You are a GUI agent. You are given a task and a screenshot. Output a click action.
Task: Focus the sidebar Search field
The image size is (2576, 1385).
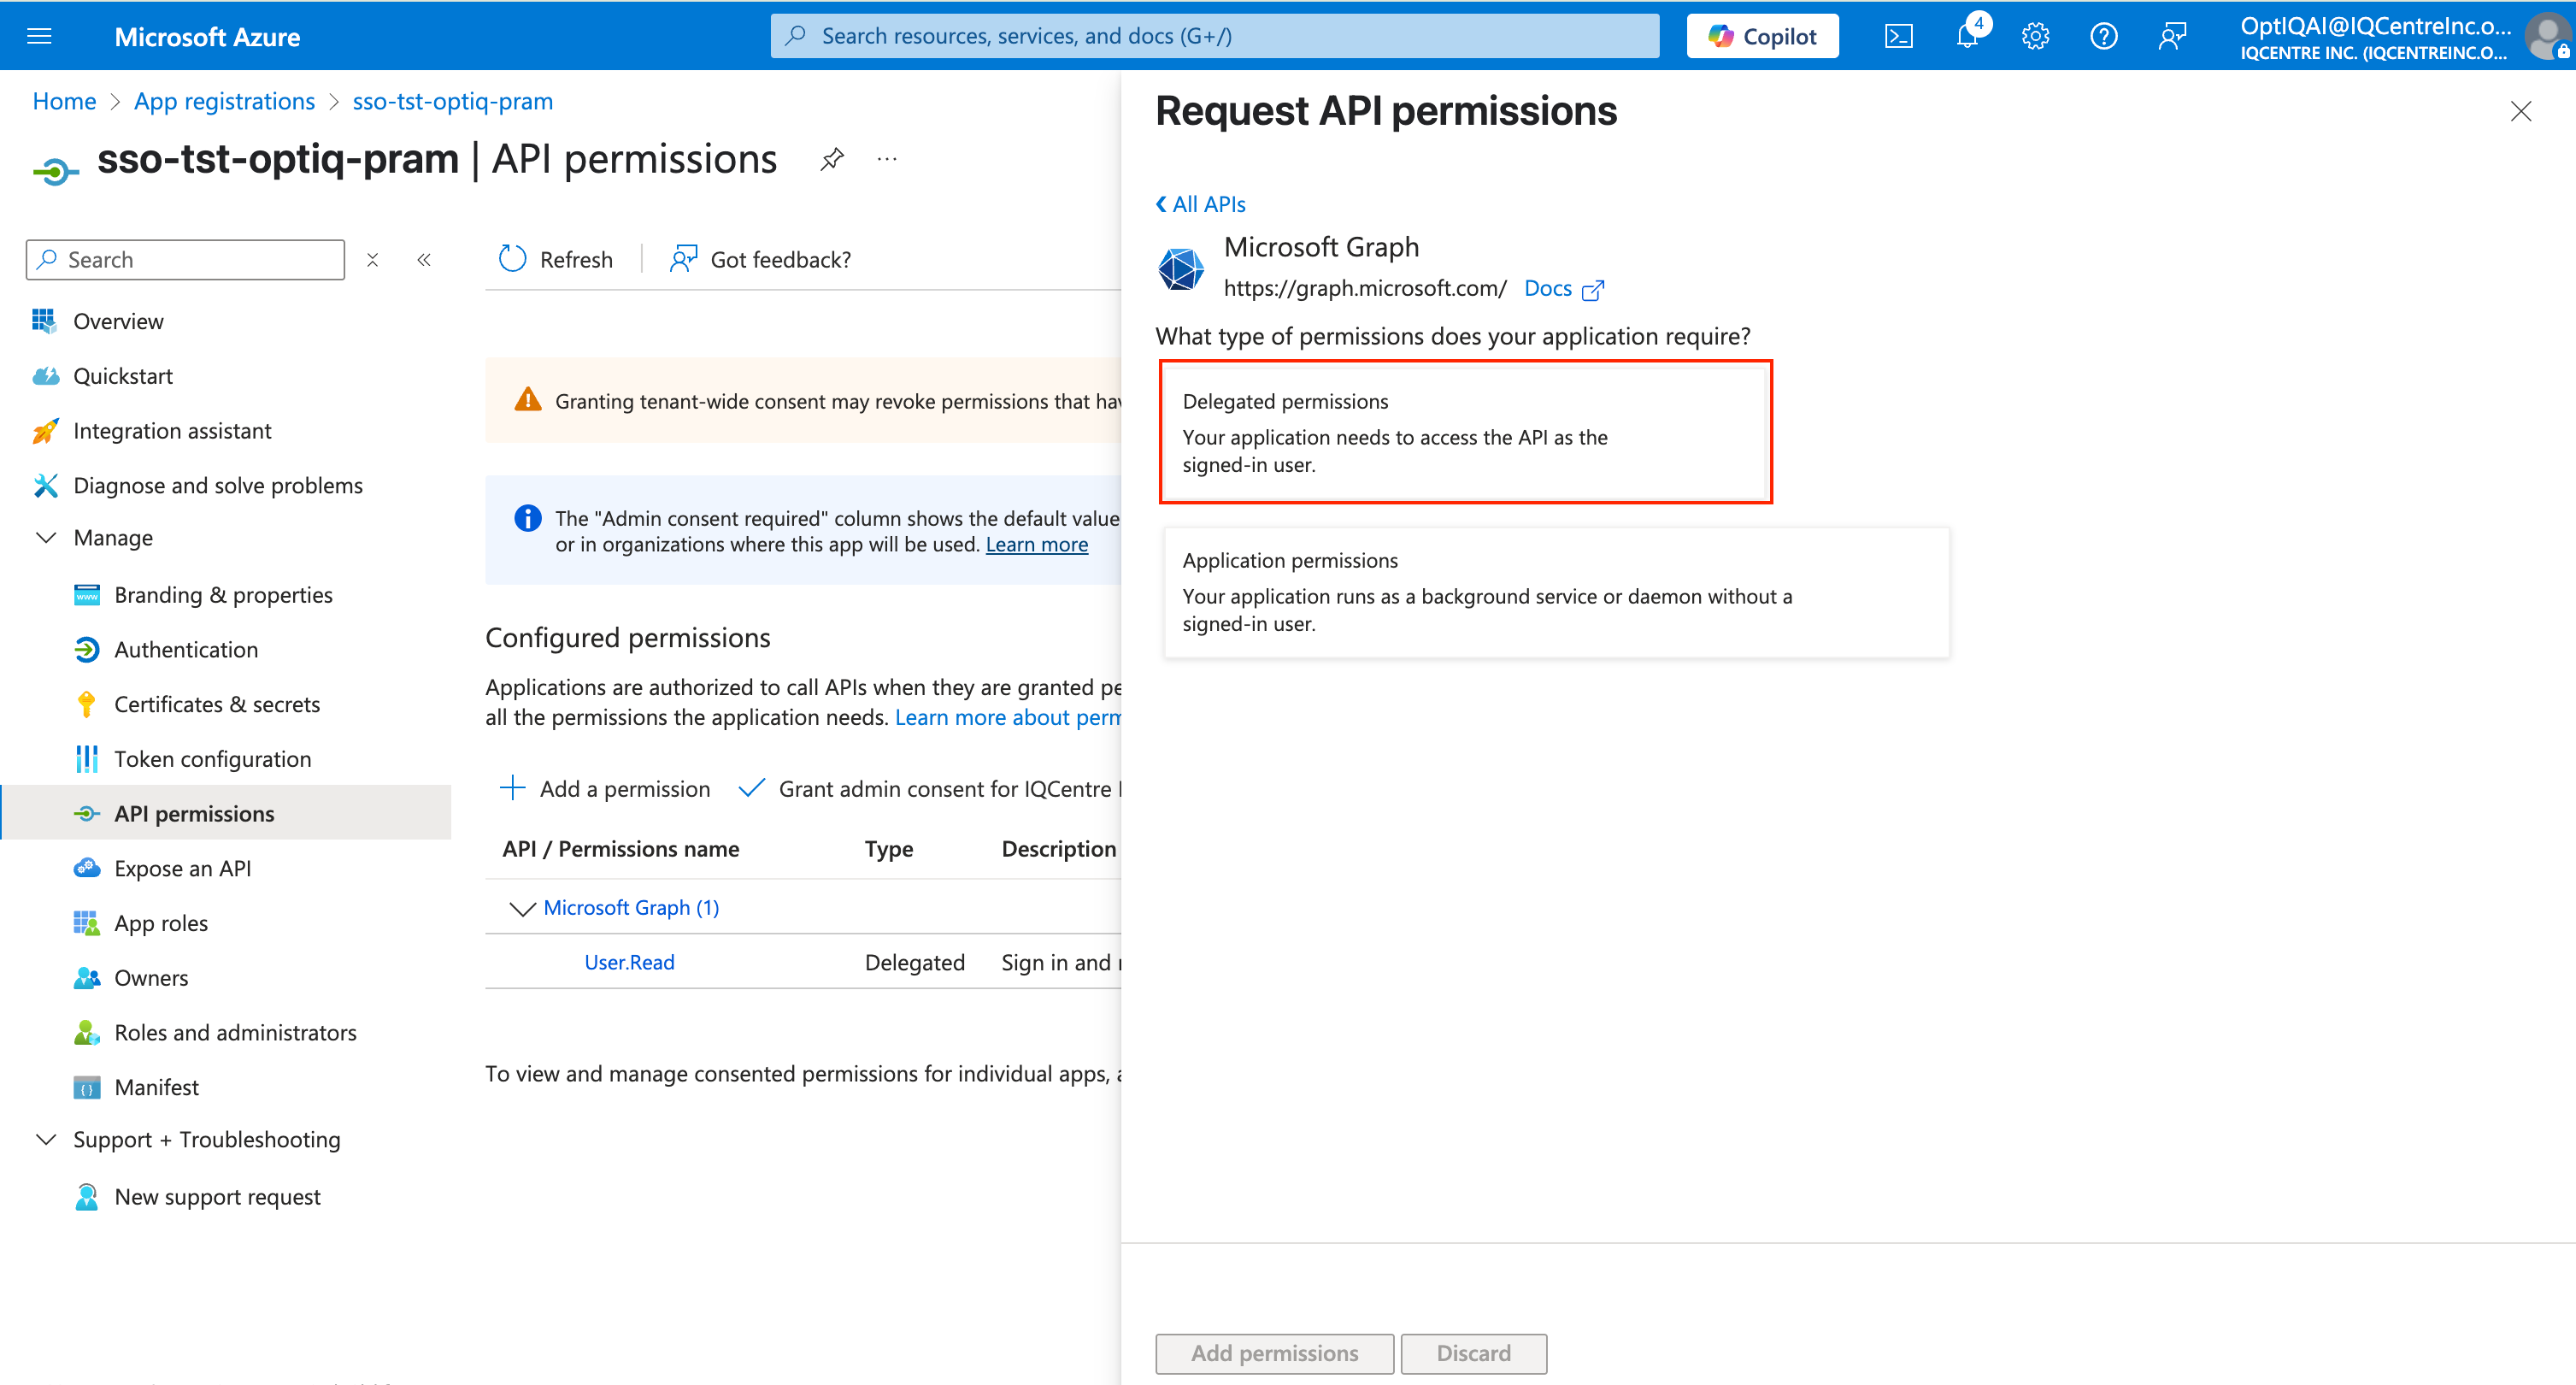185,260
